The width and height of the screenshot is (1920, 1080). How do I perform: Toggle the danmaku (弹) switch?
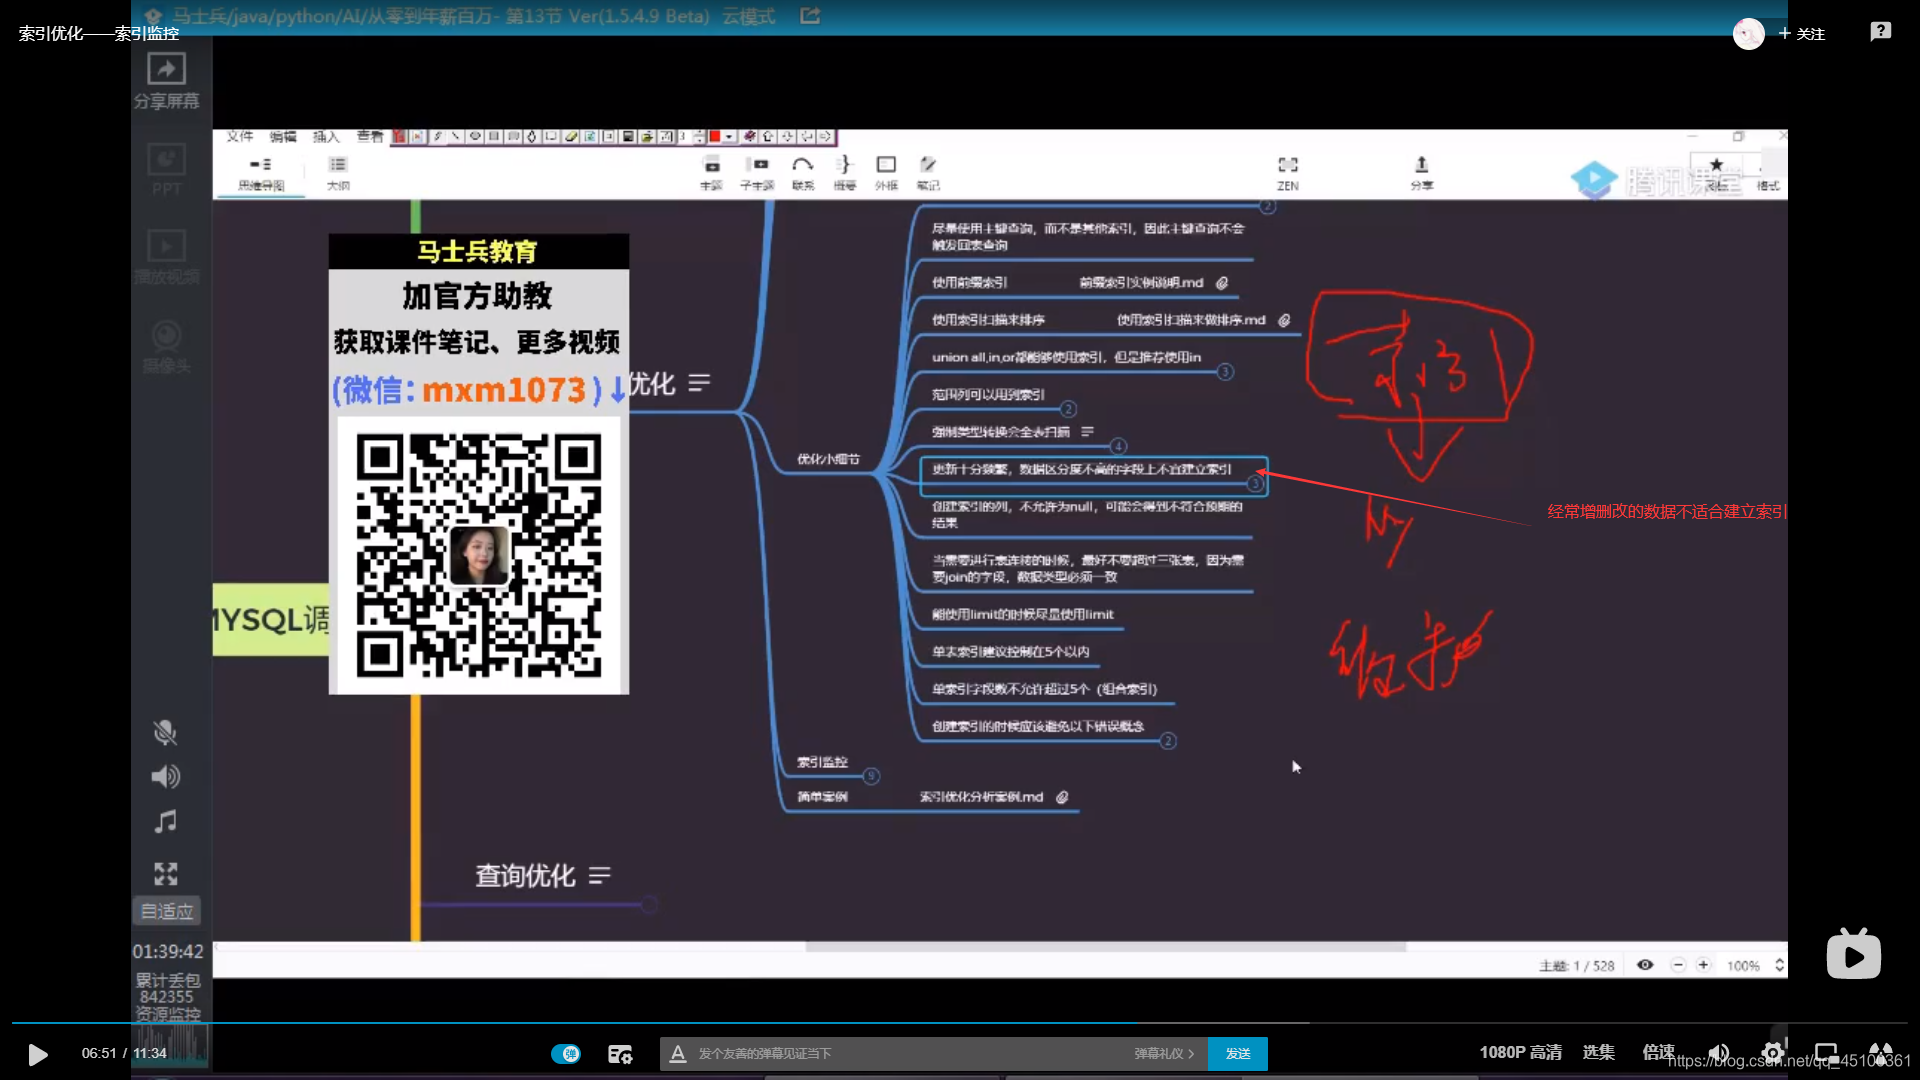coord(565,1053)
